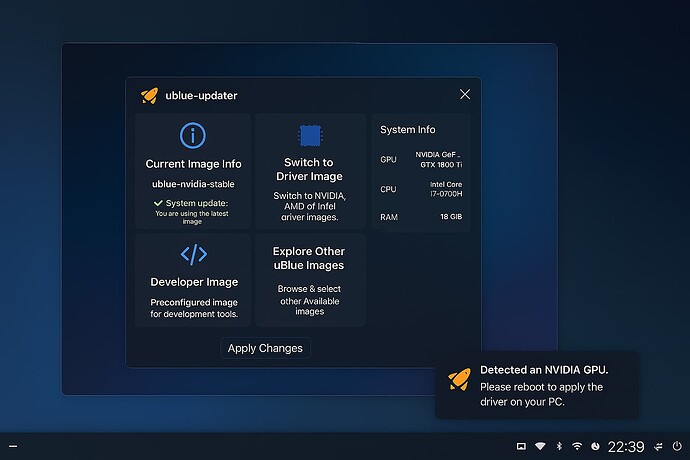Click the ublue-updater window title

201,96
